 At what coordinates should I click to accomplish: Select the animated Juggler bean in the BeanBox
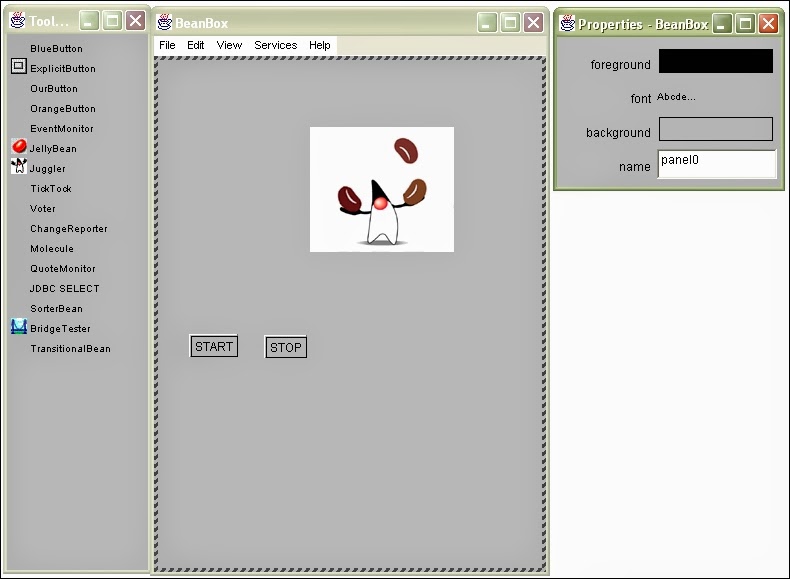382,189
